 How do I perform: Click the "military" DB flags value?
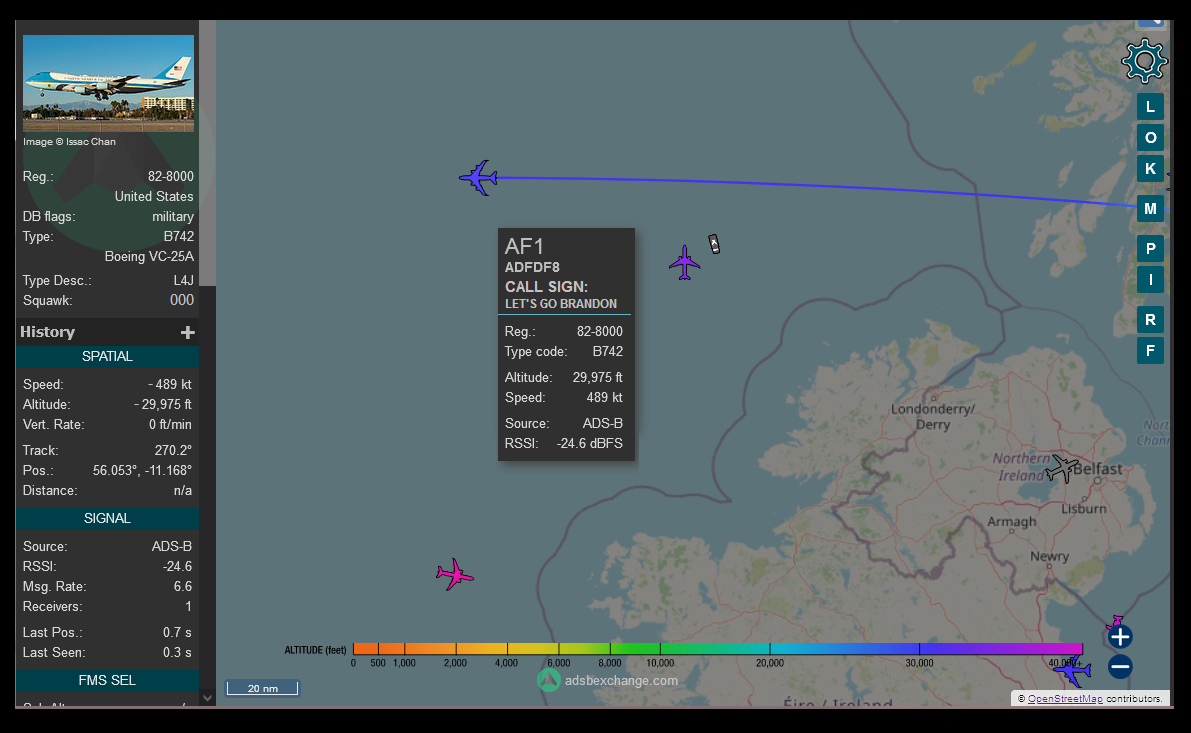coord(172,216)
